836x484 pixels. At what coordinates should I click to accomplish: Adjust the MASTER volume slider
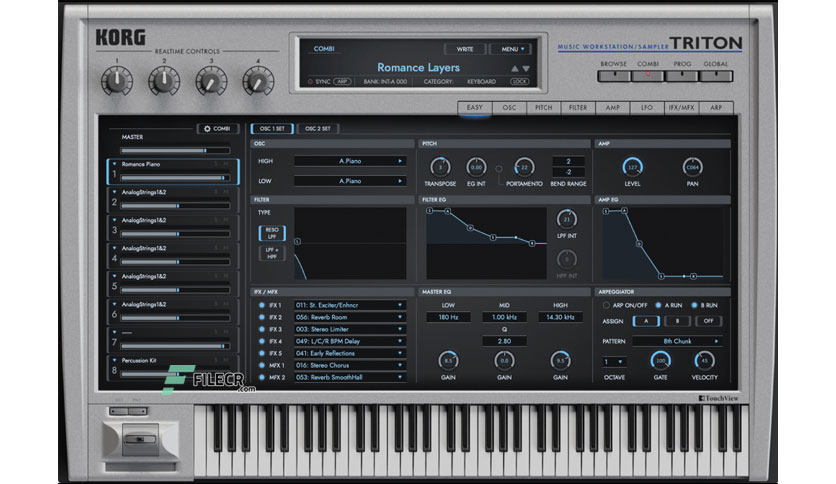click(x=175, y=151)
